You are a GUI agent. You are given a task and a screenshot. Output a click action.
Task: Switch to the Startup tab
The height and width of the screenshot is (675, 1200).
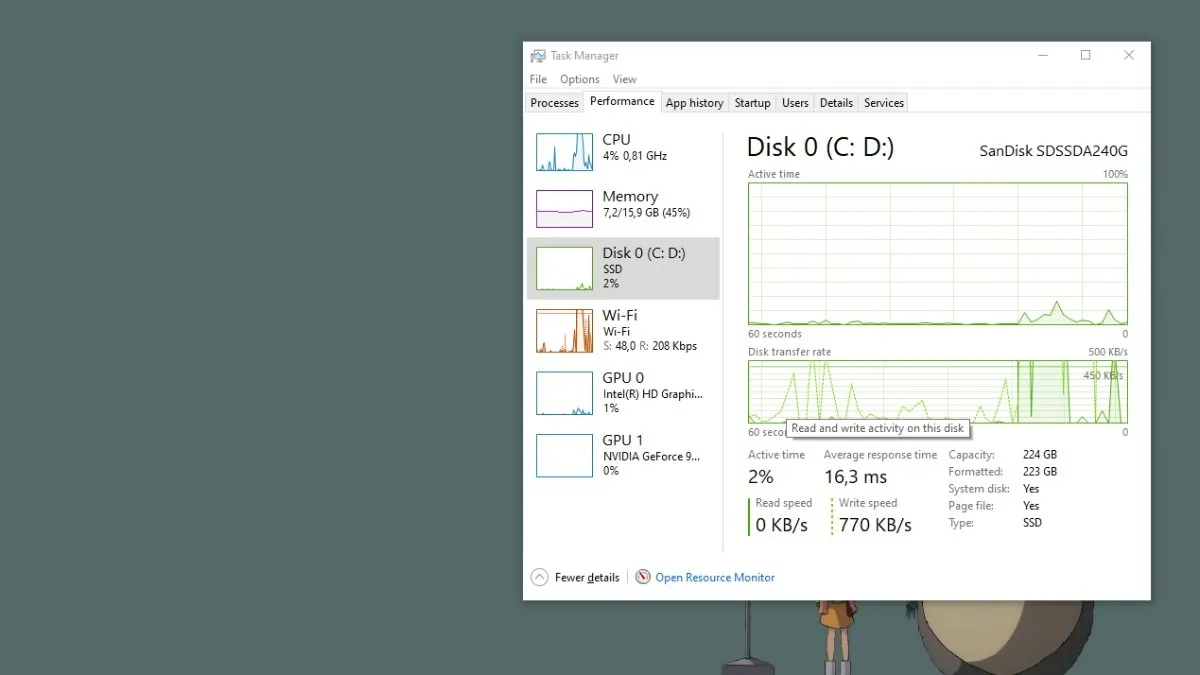point(752,102)
